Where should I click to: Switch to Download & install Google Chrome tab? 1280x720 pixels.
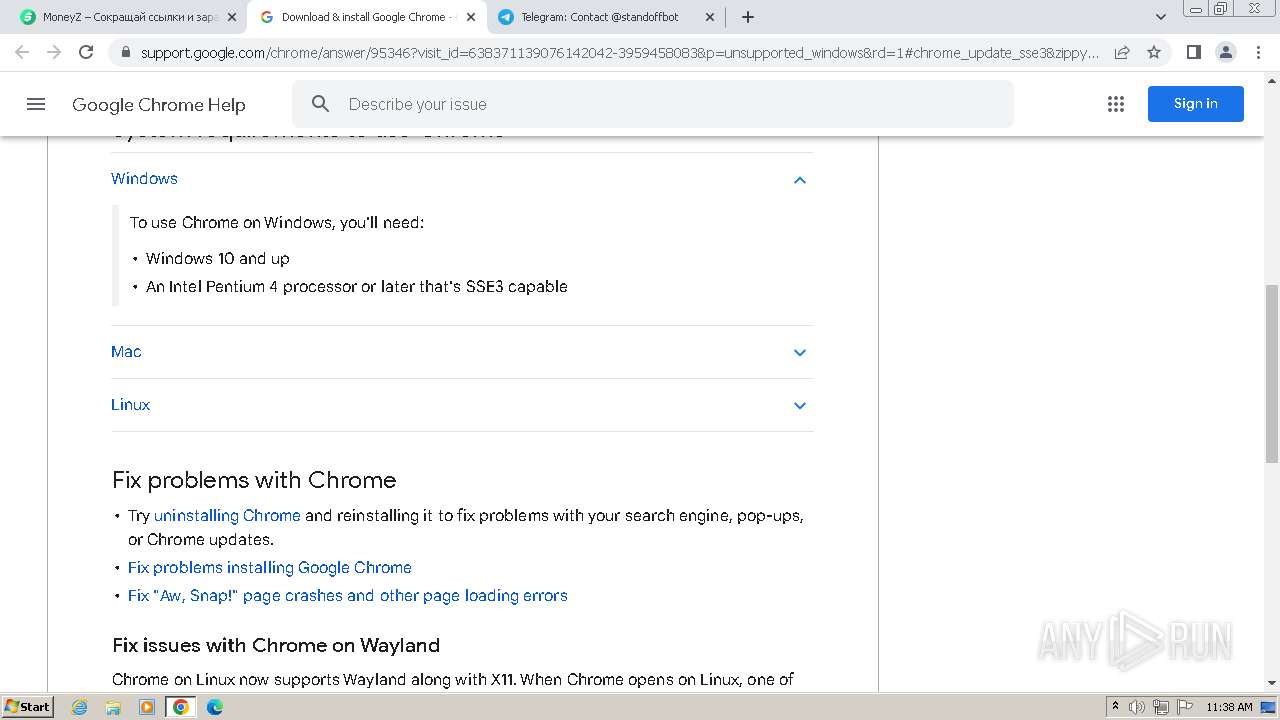coord(366,17)
